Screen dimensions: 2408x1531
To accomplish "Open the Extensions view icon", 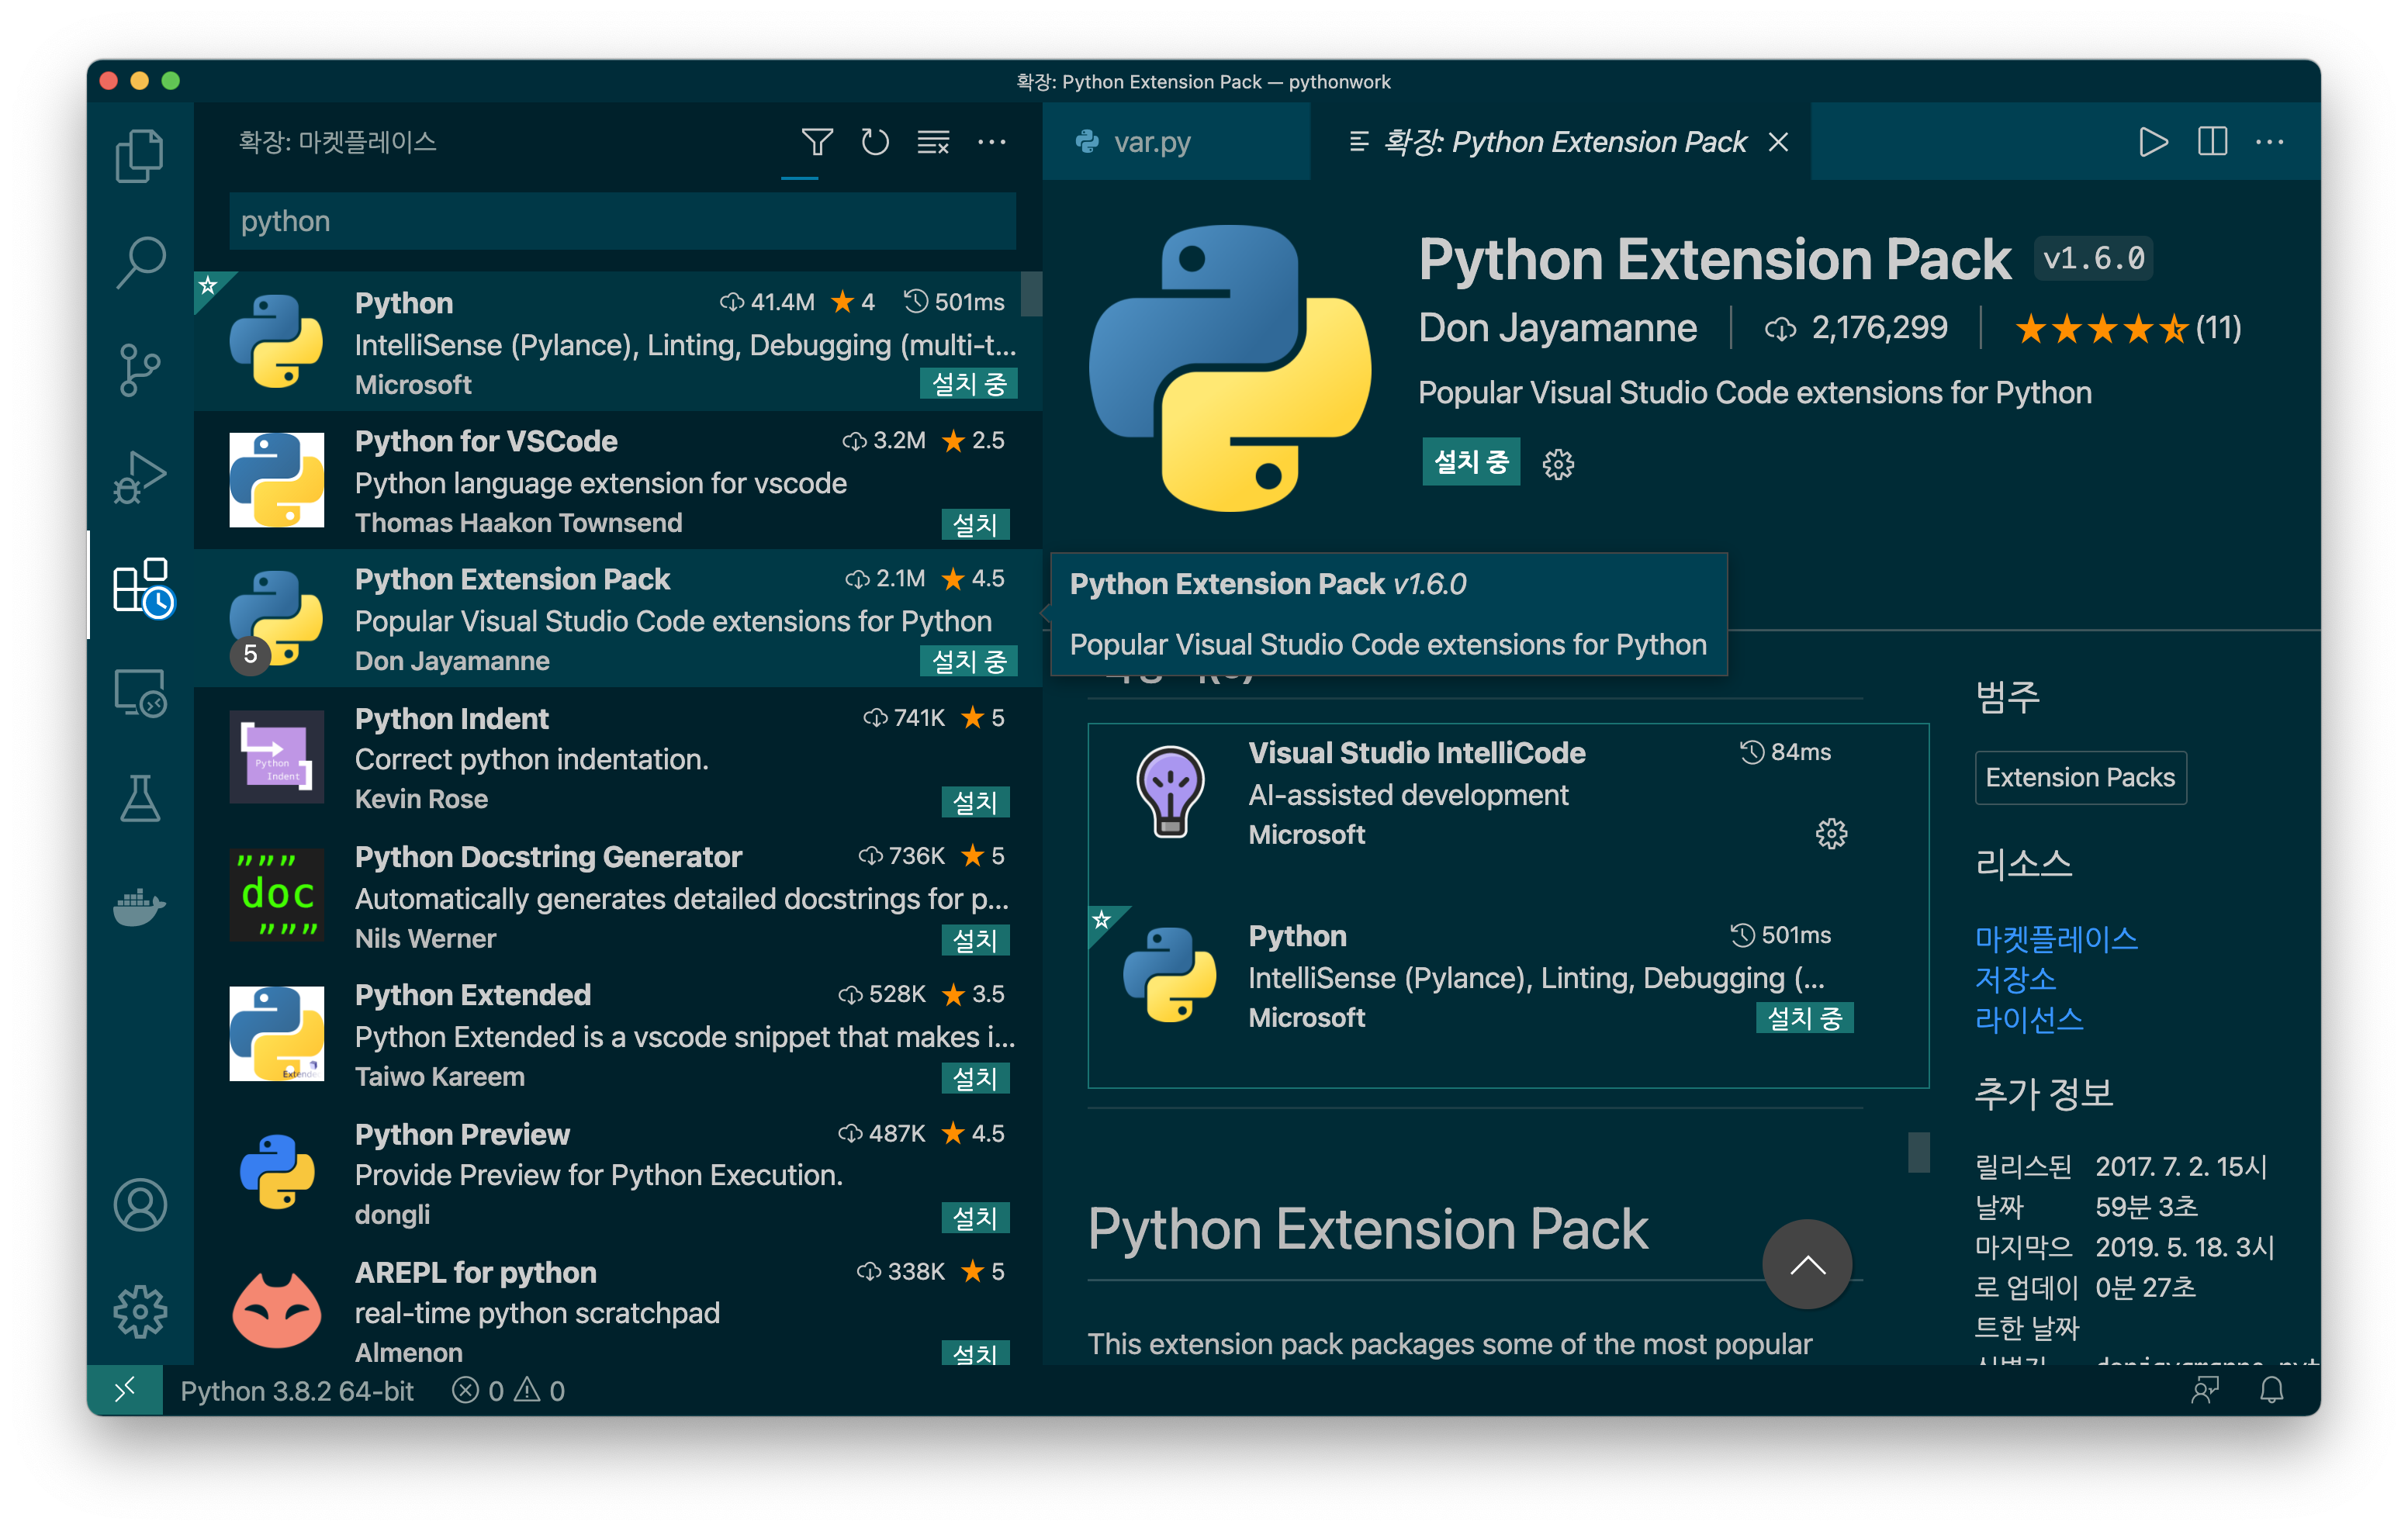I will coord(143,586).
